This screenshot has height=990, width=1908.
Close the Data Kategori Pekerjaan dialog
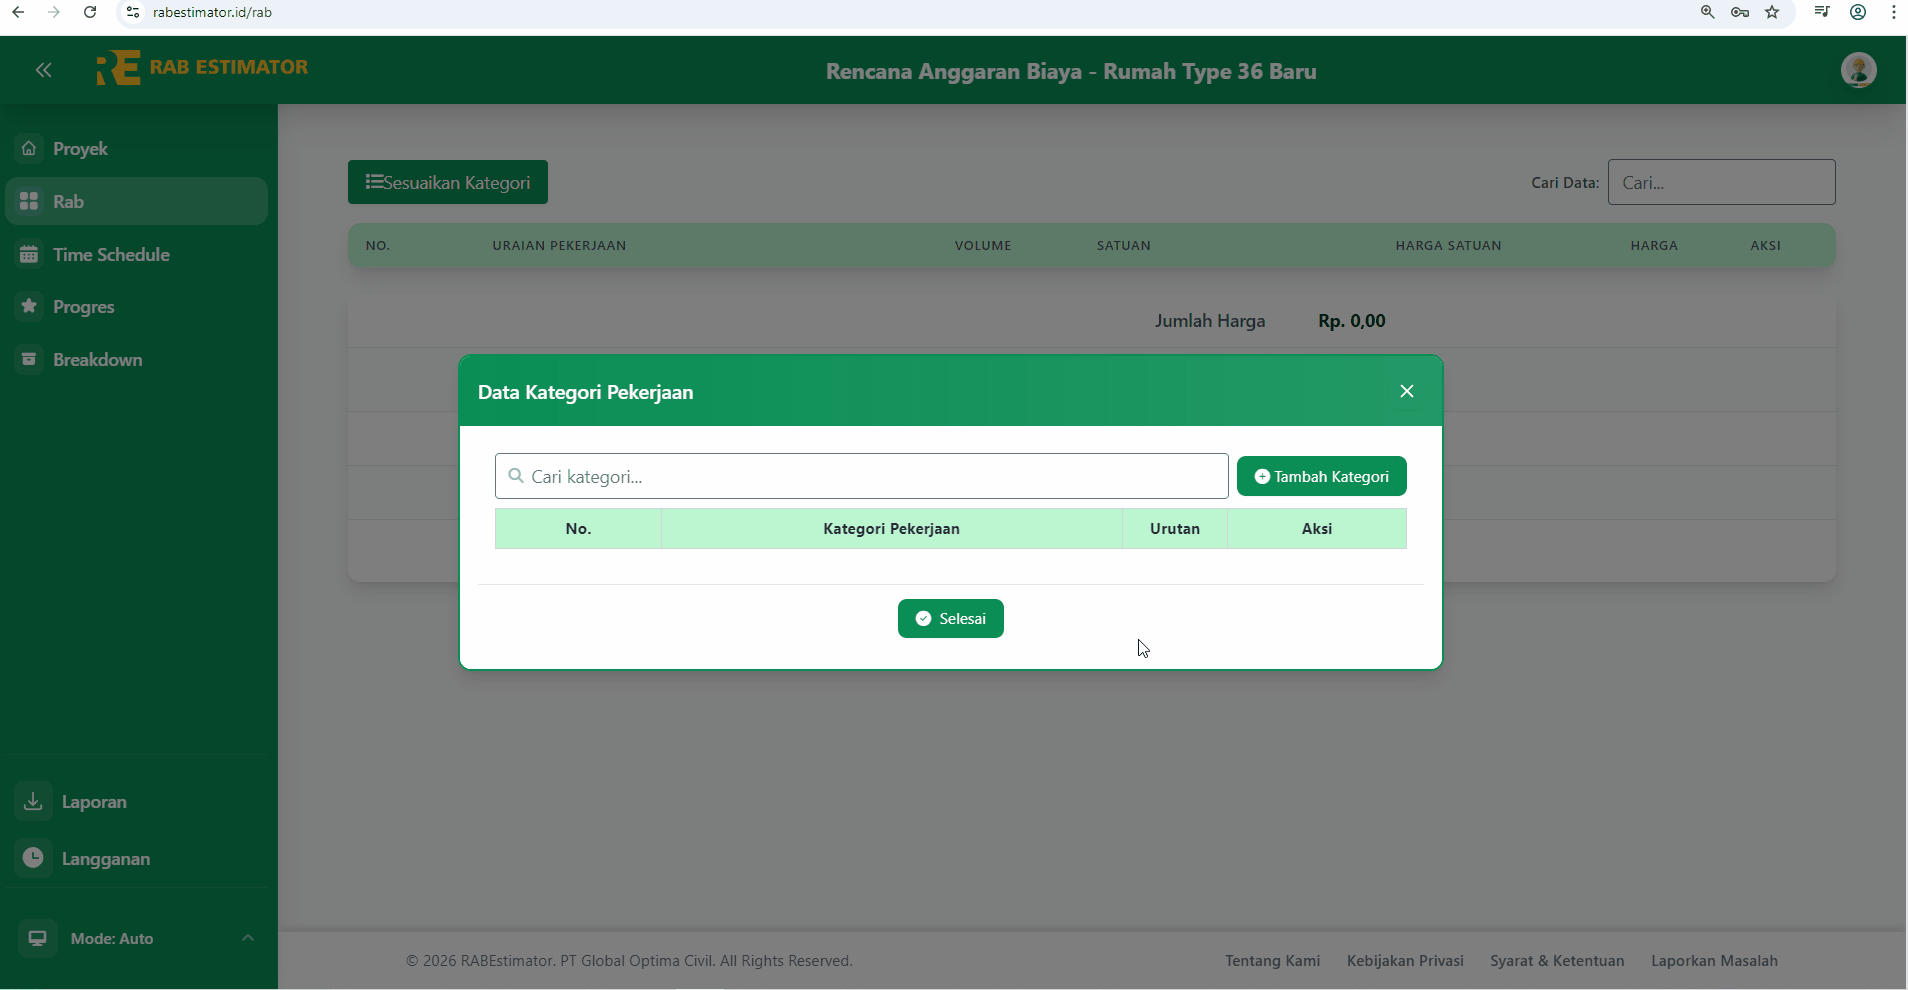coord(1406,391)
